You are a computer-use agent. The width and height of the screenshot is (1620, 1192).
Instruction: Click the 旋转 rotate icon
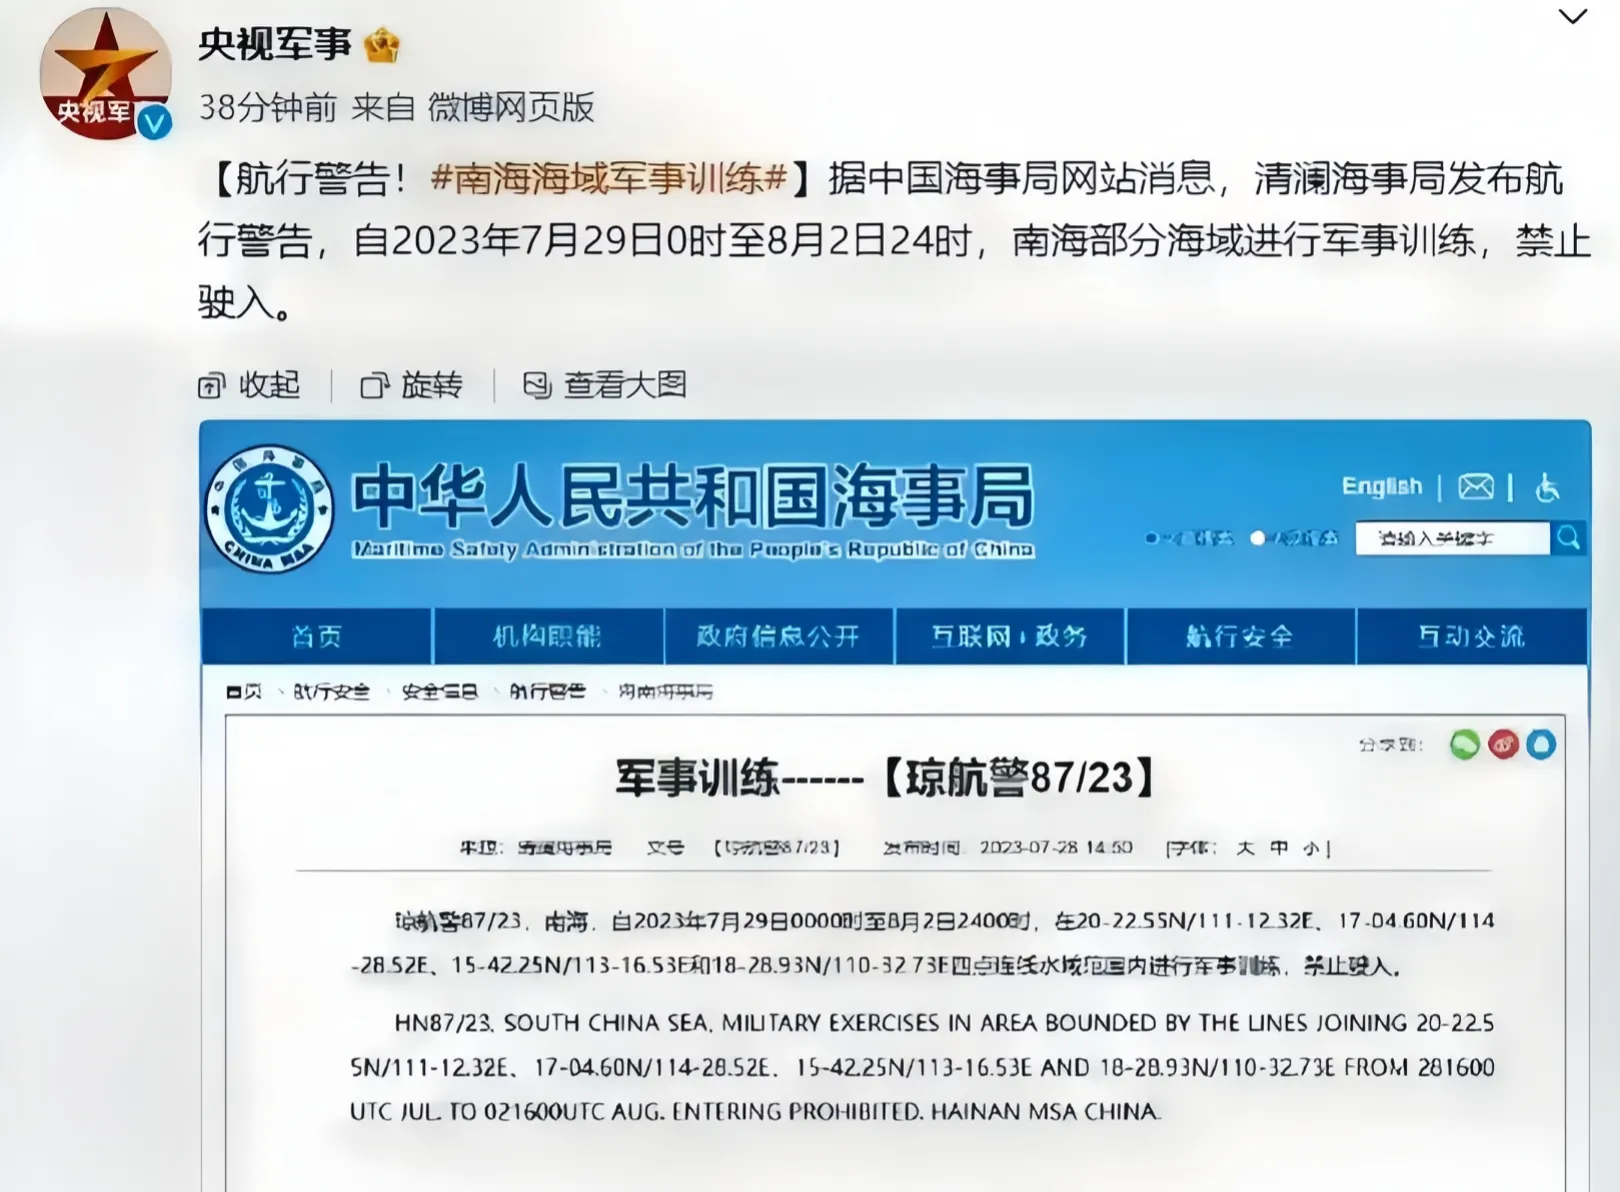(x=374, y=385)
